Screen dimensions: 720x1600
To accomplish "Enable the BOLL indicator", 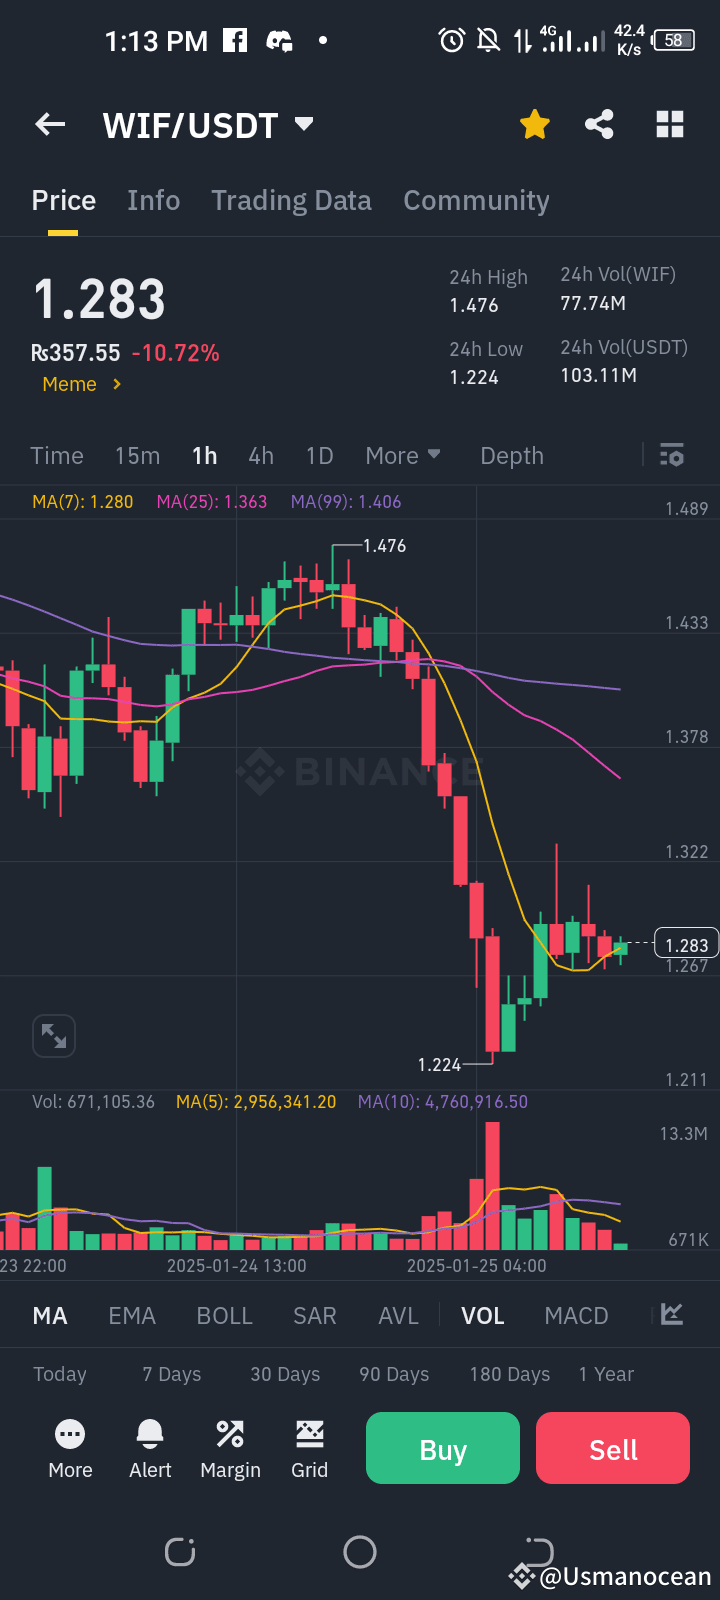I will [x=225, y=1315].
